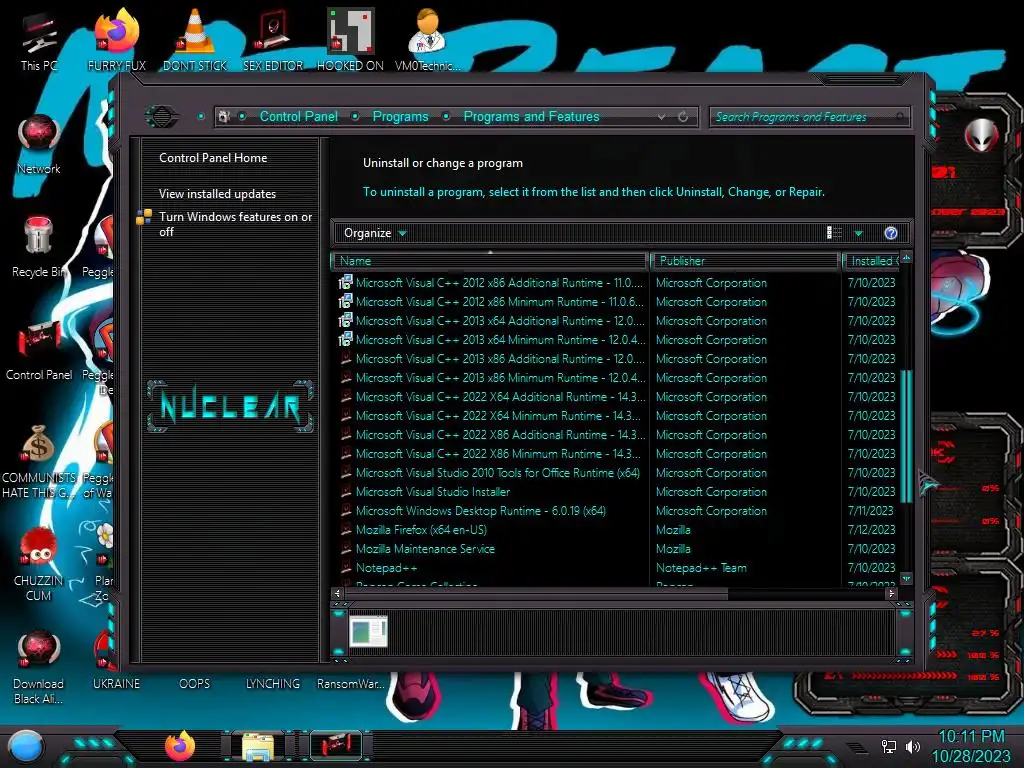
Task: Click the taskbar clock and date
Action: click(x=971, y=746)
